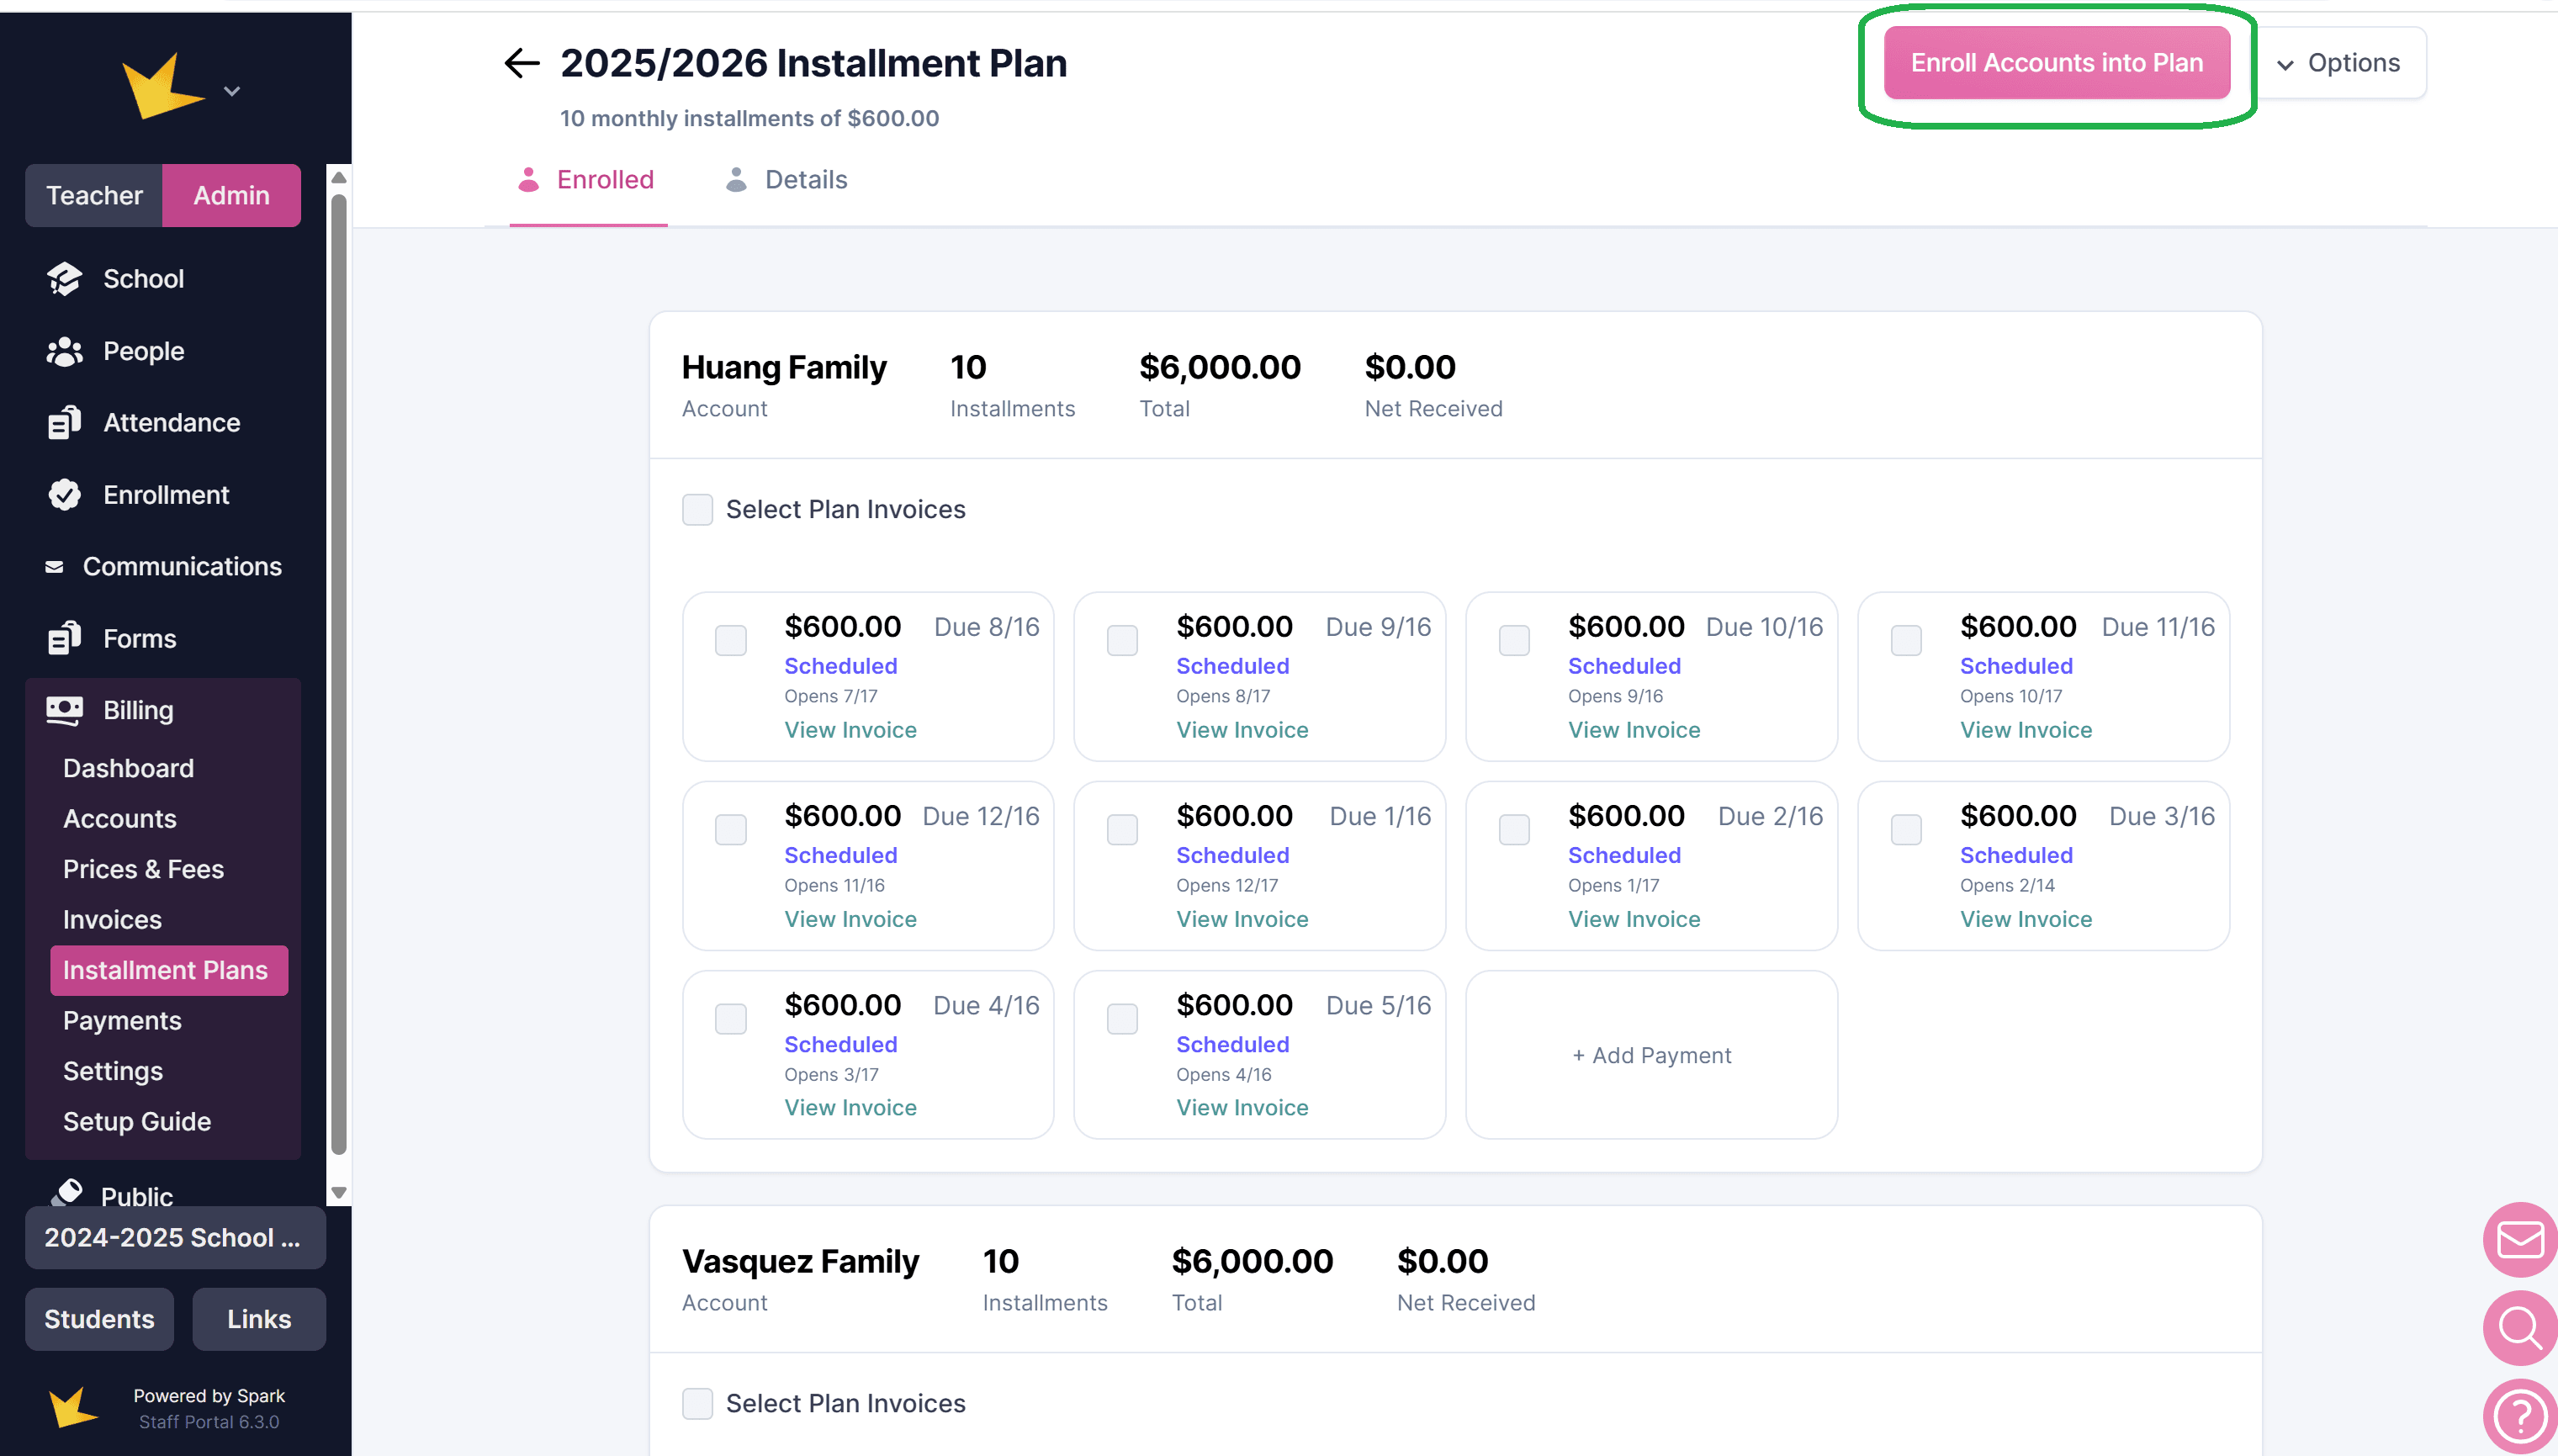Check Huang Family Select Plan Invoices box

pyautogui.click(x=697, y=509)
